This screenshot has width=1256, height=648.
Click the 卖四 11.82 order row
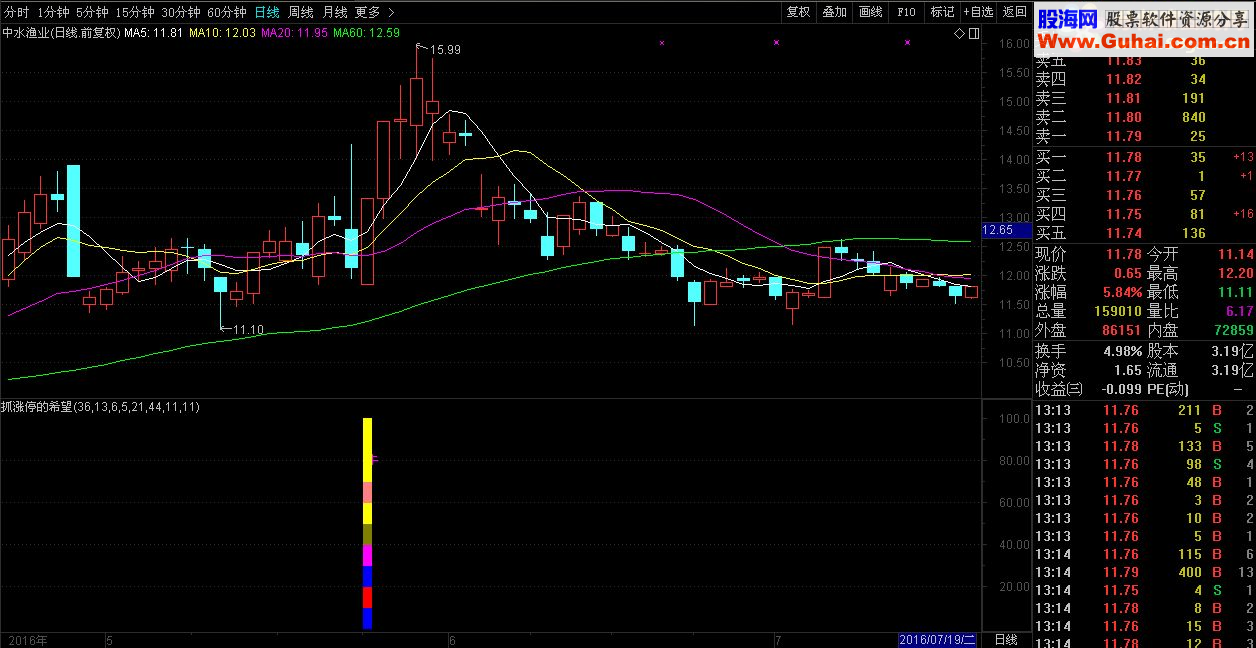1144,80
